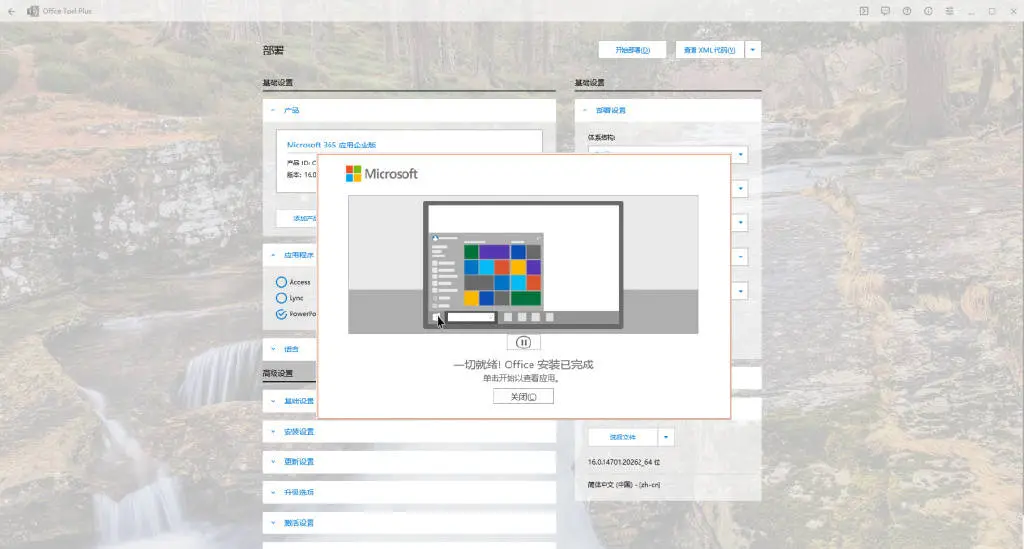Expand the 更新设置 section
The image size is (1024, 549).
click(x=409, y=462)
